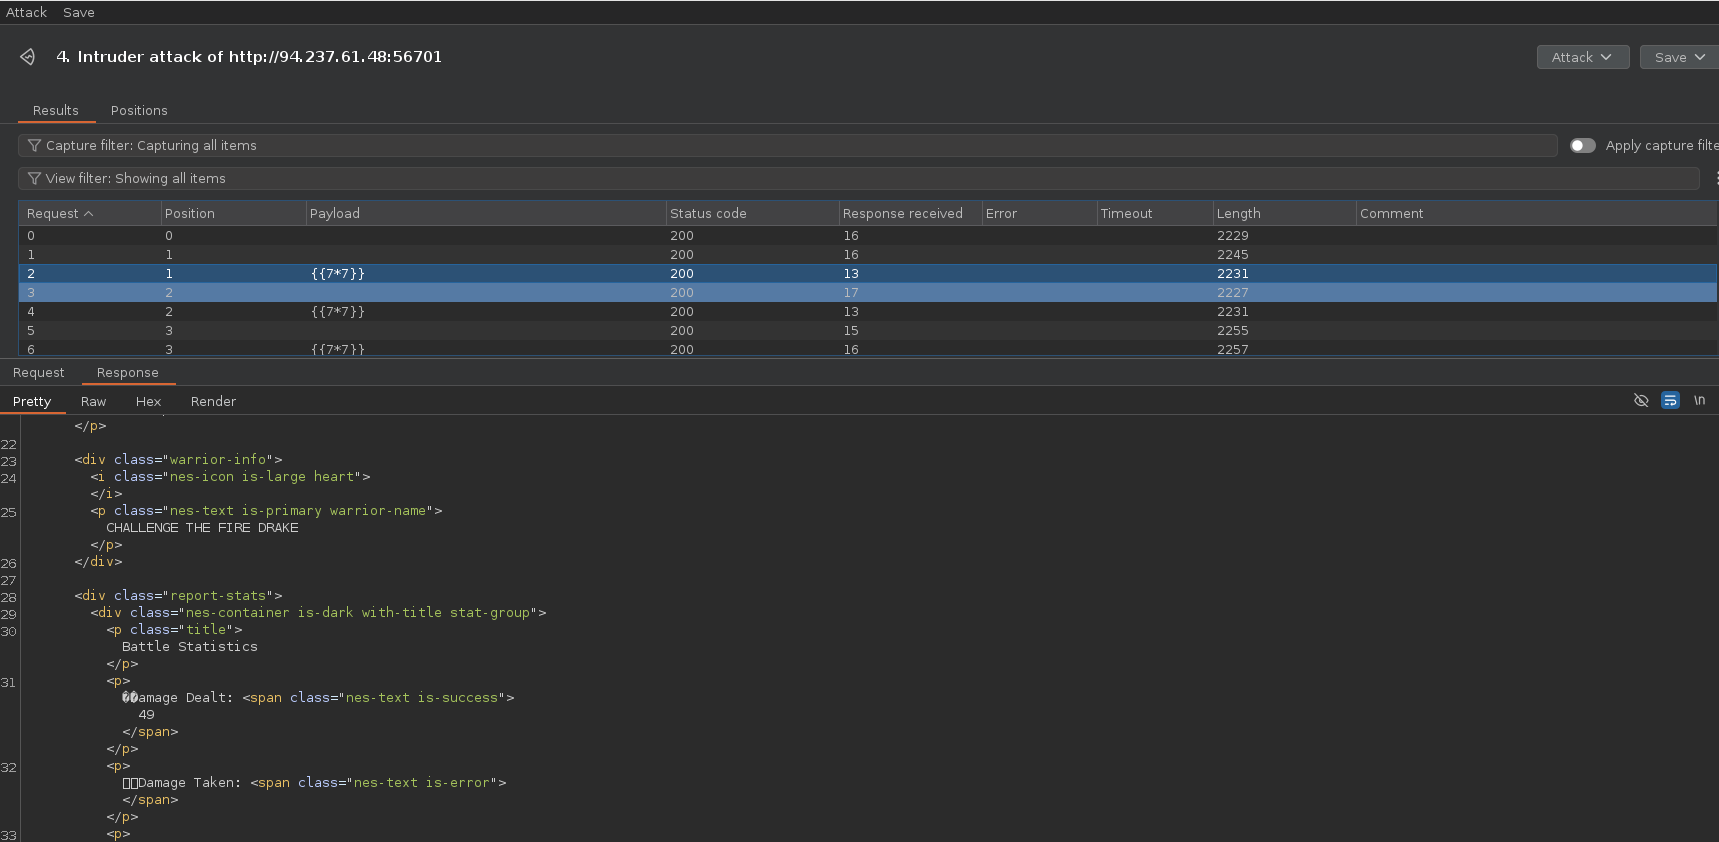Sort by the Comment column header
The height and width of the screenshot is (842, 1719).
coord(1537,213)
